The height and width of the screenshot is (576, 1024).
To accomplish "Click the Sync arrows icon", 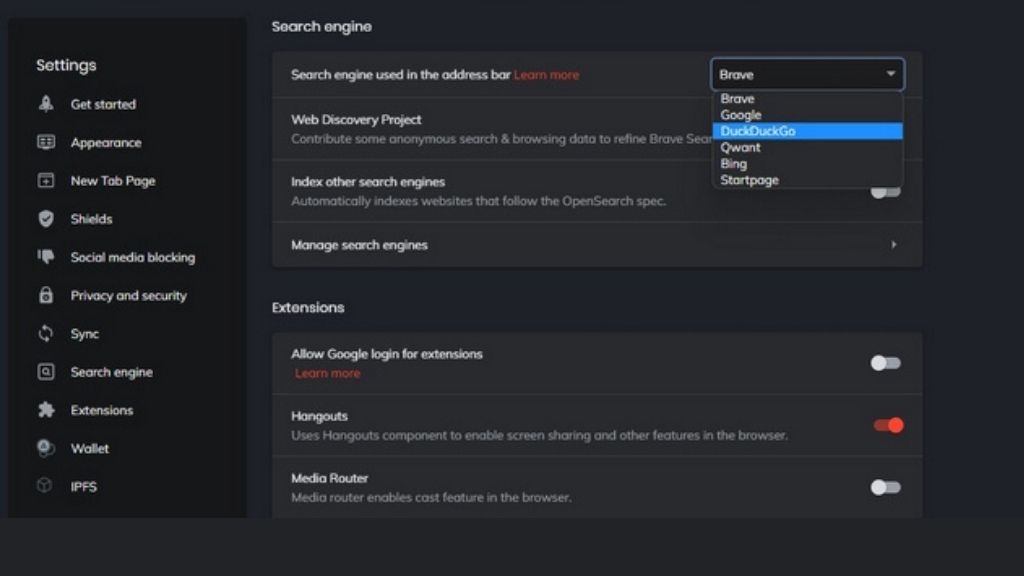I will pyautogui.click(x=46, y=333).
